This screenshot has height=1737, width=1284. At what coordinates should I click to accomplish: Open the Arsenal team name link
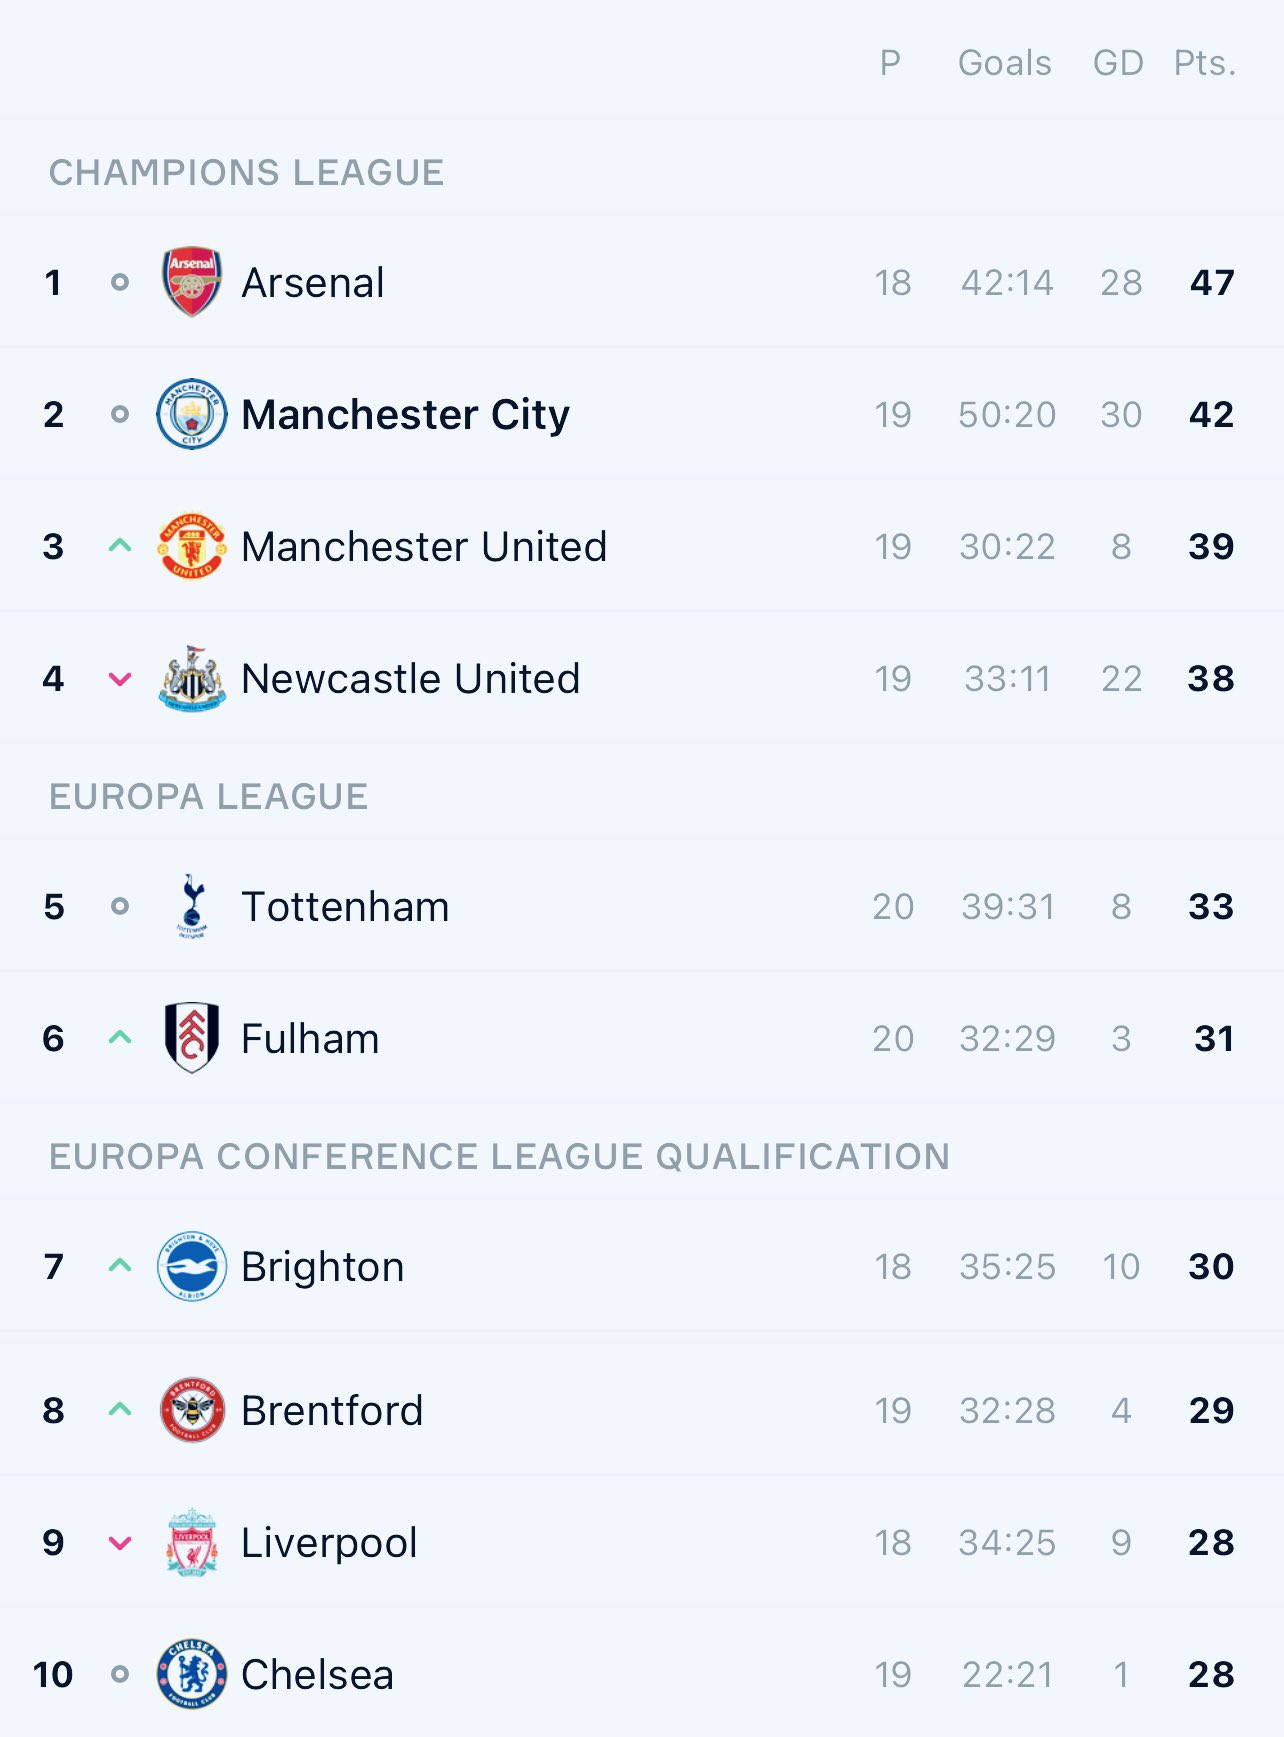click(x=313, y=283)
